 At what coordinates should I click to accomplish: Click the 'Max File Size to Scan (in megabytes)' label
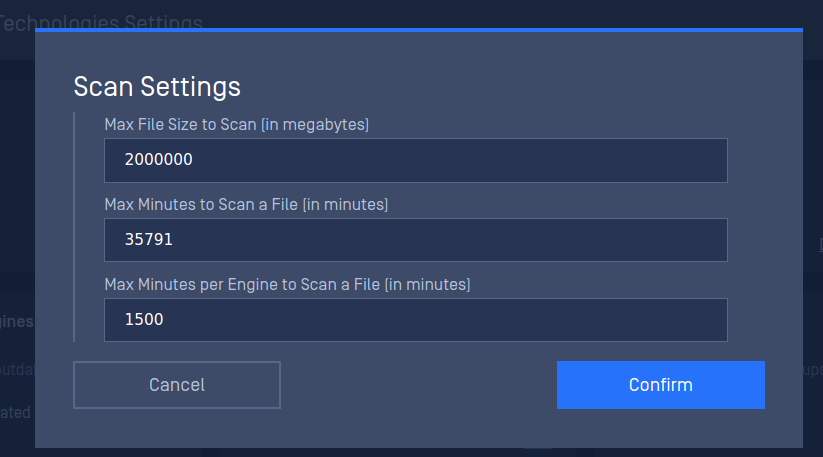click(x=237, y=125)
